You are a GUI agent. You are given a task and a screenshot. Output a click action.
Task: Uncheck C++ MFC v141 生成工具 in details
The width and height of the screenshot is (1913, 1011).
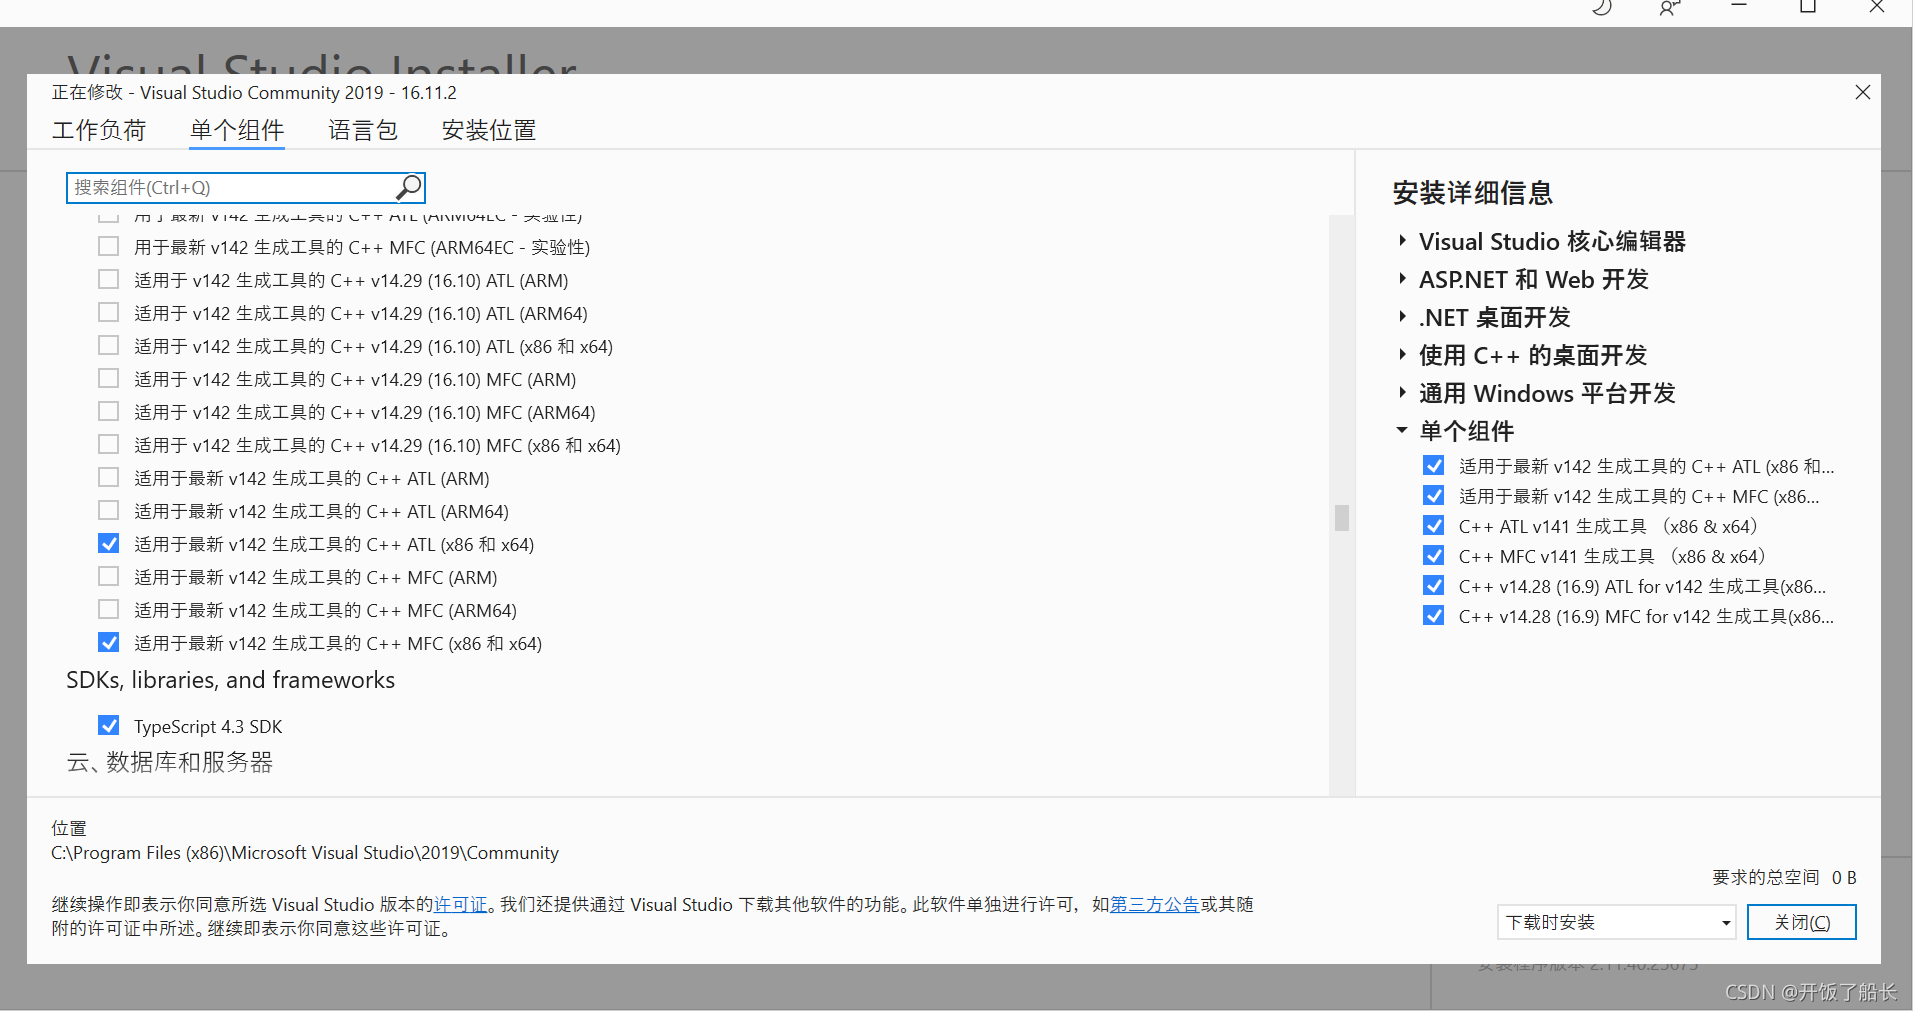[1433, 555]
